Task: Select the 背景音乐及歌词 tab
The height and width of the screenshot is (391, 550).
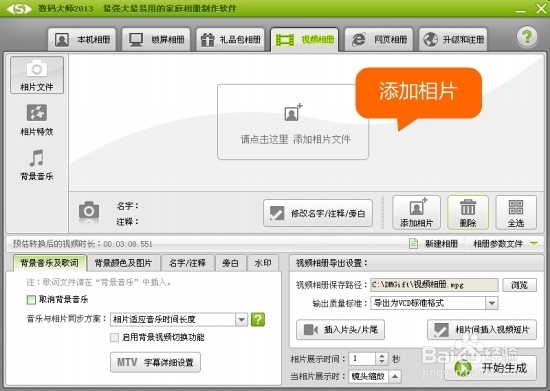Action: point(49,263)
